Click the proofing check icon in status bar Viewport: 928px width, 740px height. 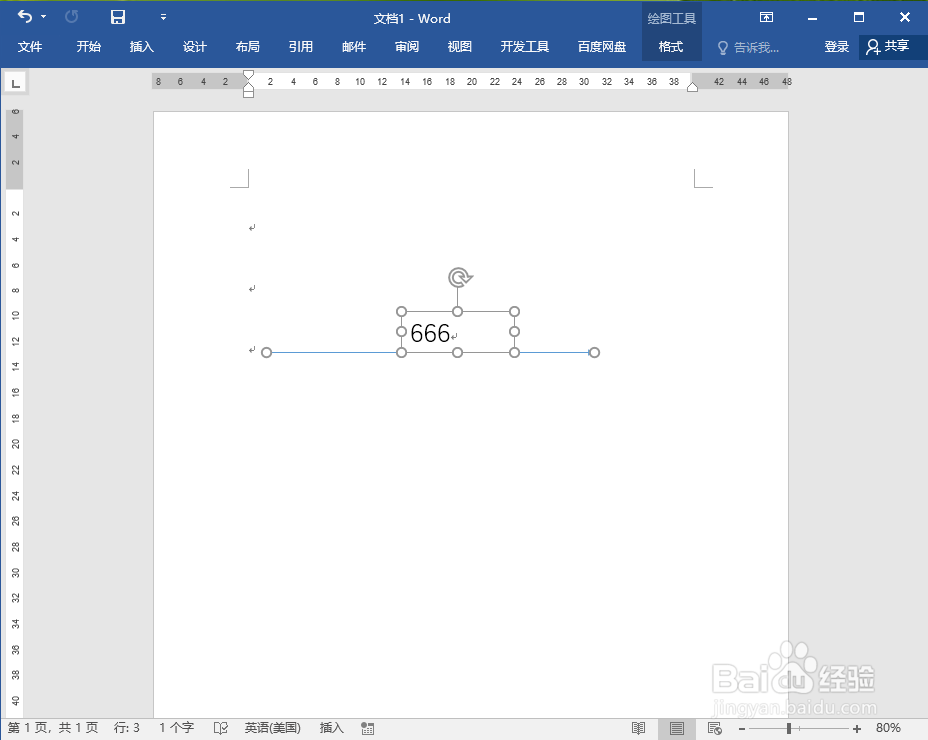pyautogui.click(x=221, y=728)
